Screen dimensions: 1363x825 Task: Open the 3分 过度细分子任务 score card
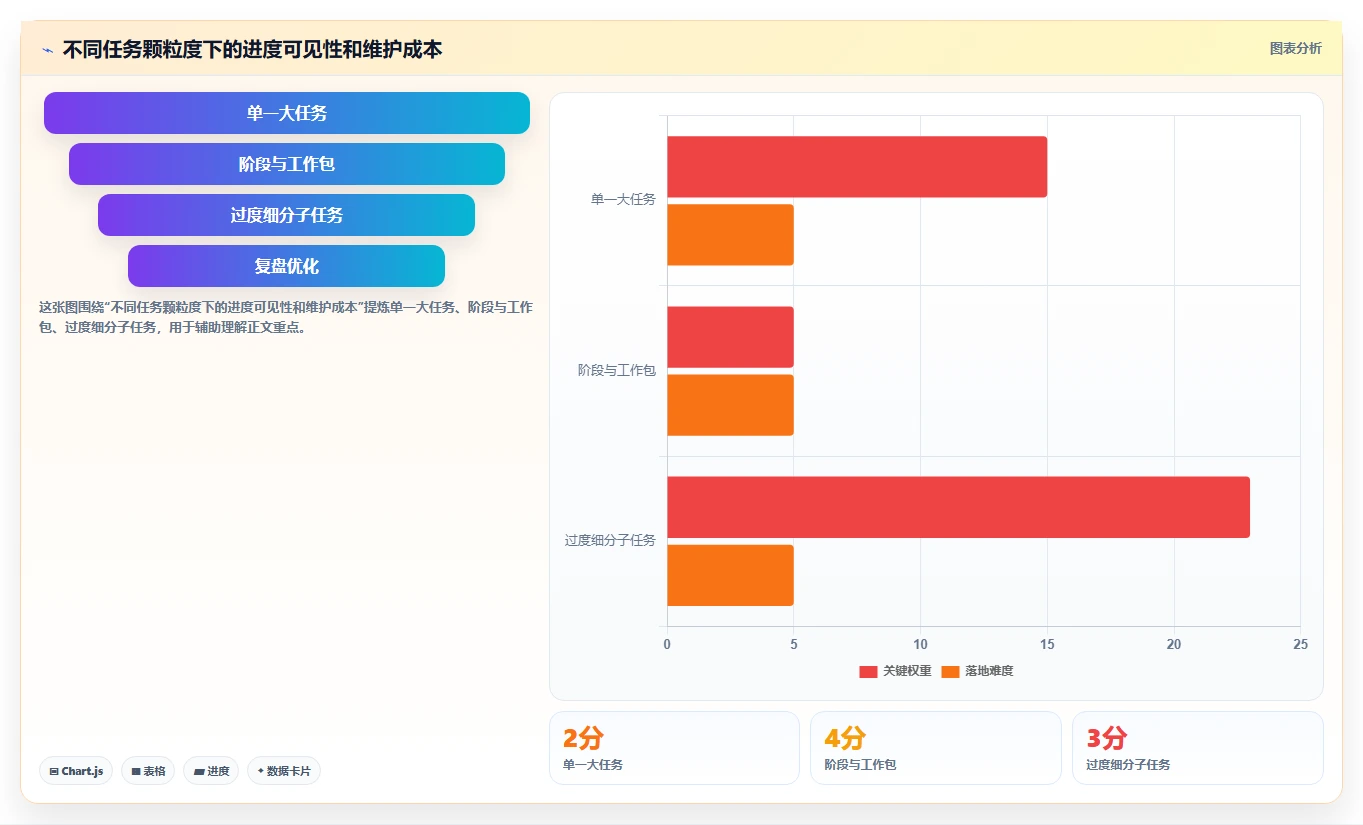pyautogui.click(x=1198, y=748)
